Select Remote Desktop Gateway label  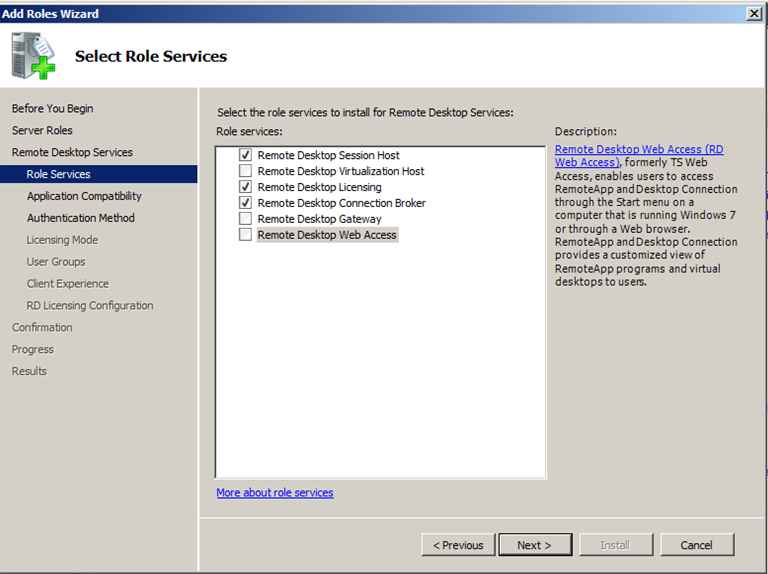pos(319,219)
